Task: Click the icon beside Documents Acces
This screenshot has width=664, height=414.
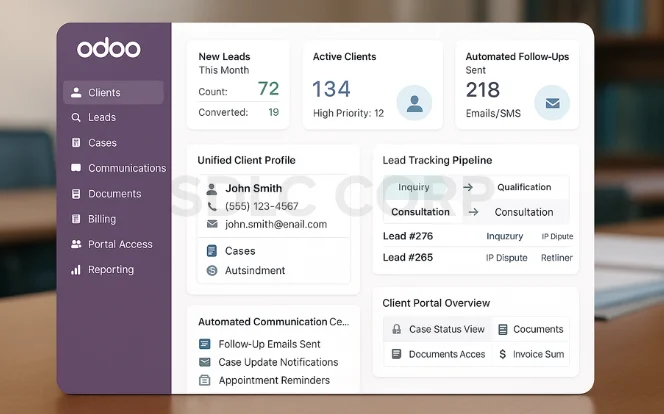Action: (x=396, y=354)
